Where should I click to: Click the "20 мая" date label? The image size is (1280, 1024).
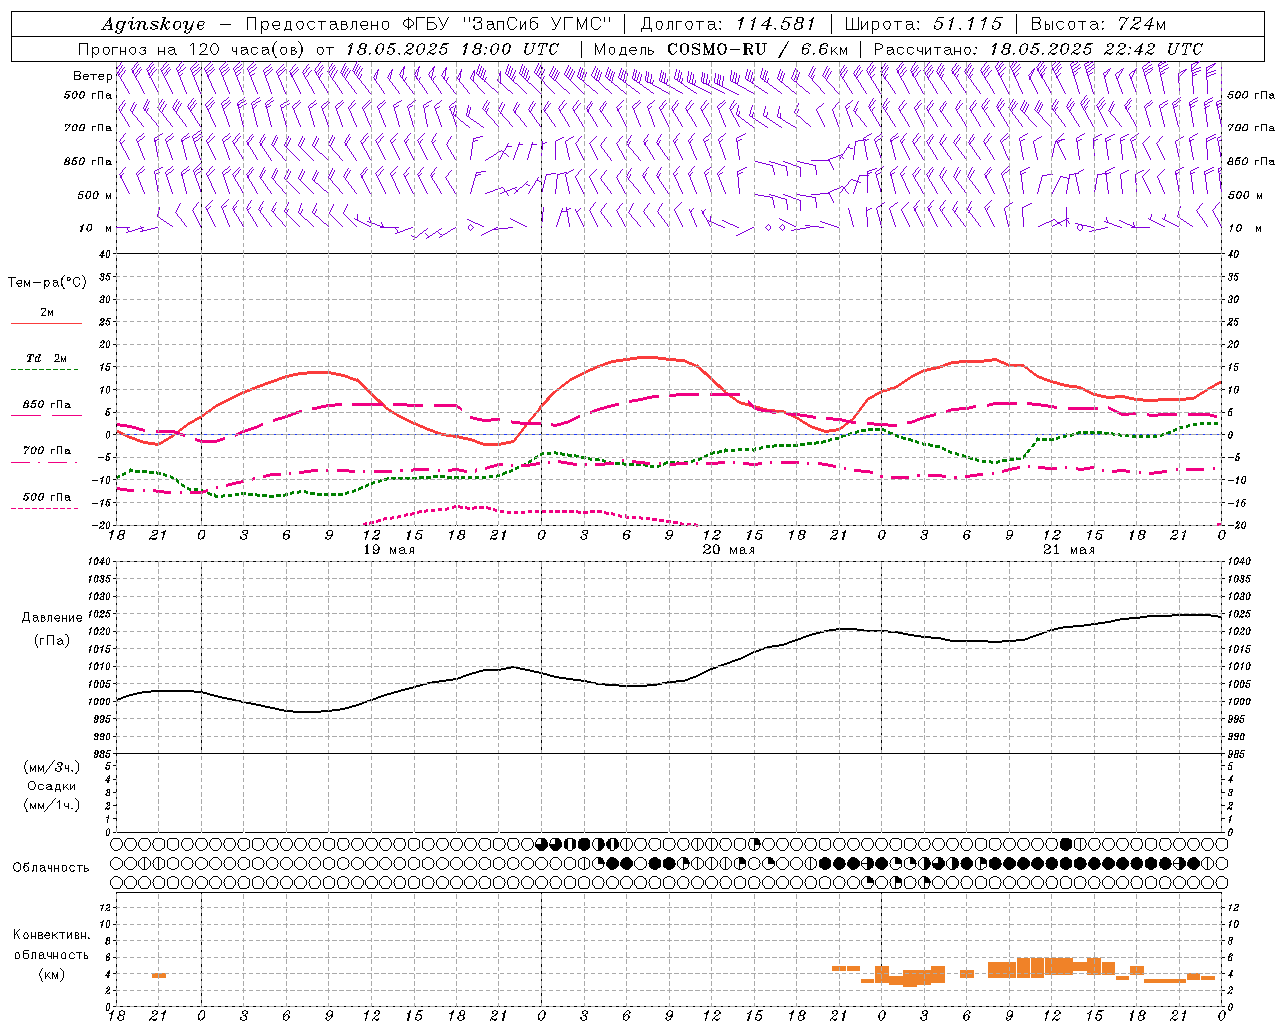click(729, 550)
